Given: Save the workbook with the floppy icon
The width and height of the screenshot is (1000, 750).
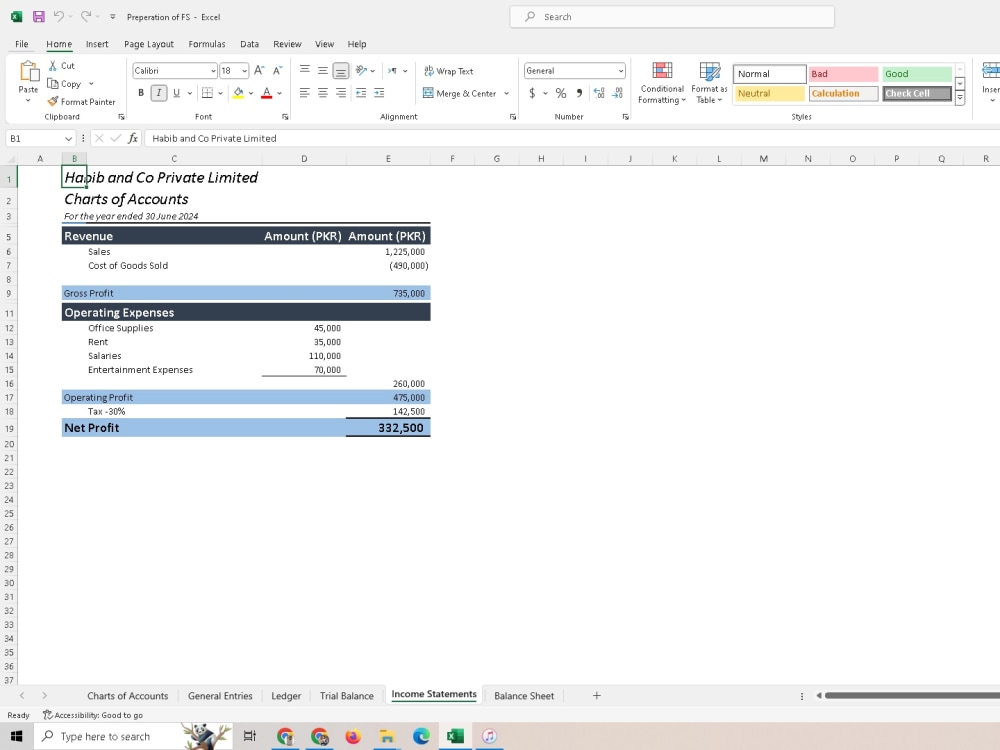Looking at the screenshot, I should coord(38,17).
